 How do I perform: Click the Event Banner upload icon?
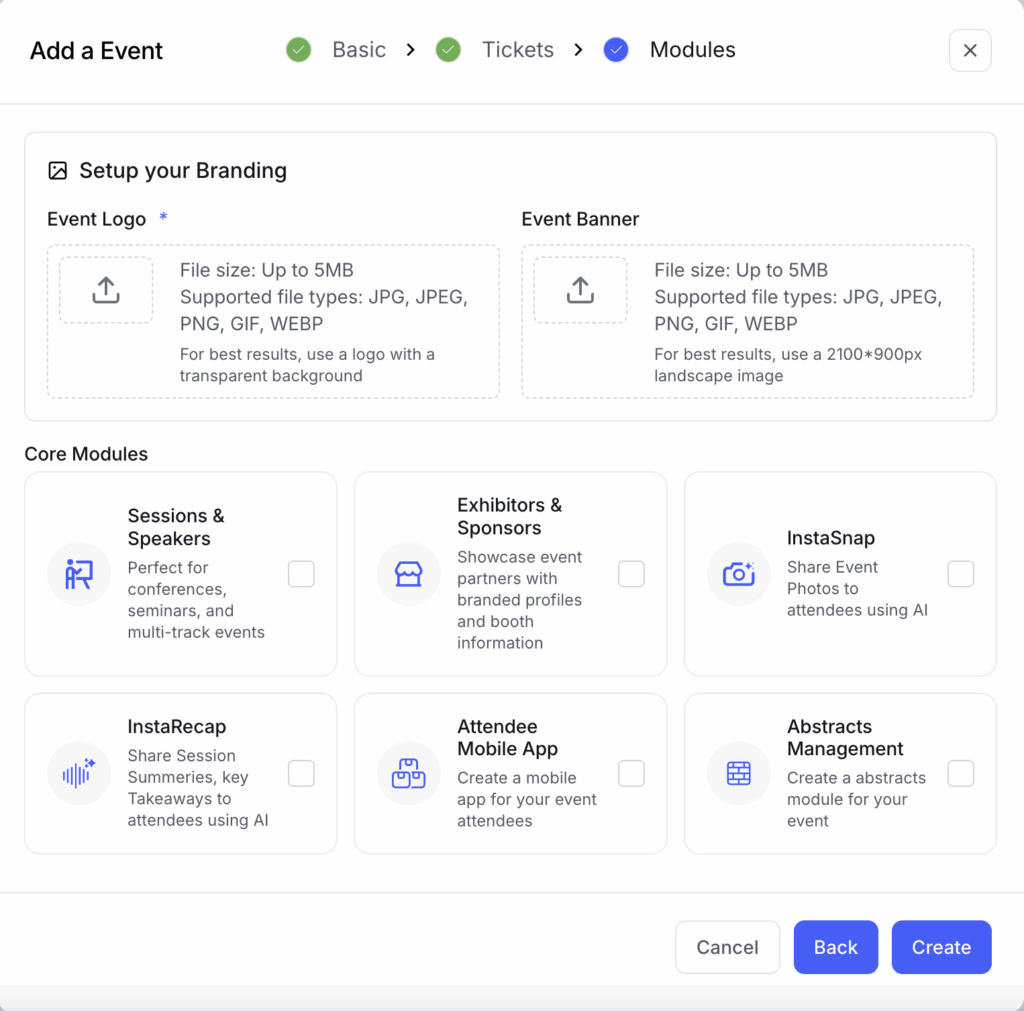click(x=580, y=290)
